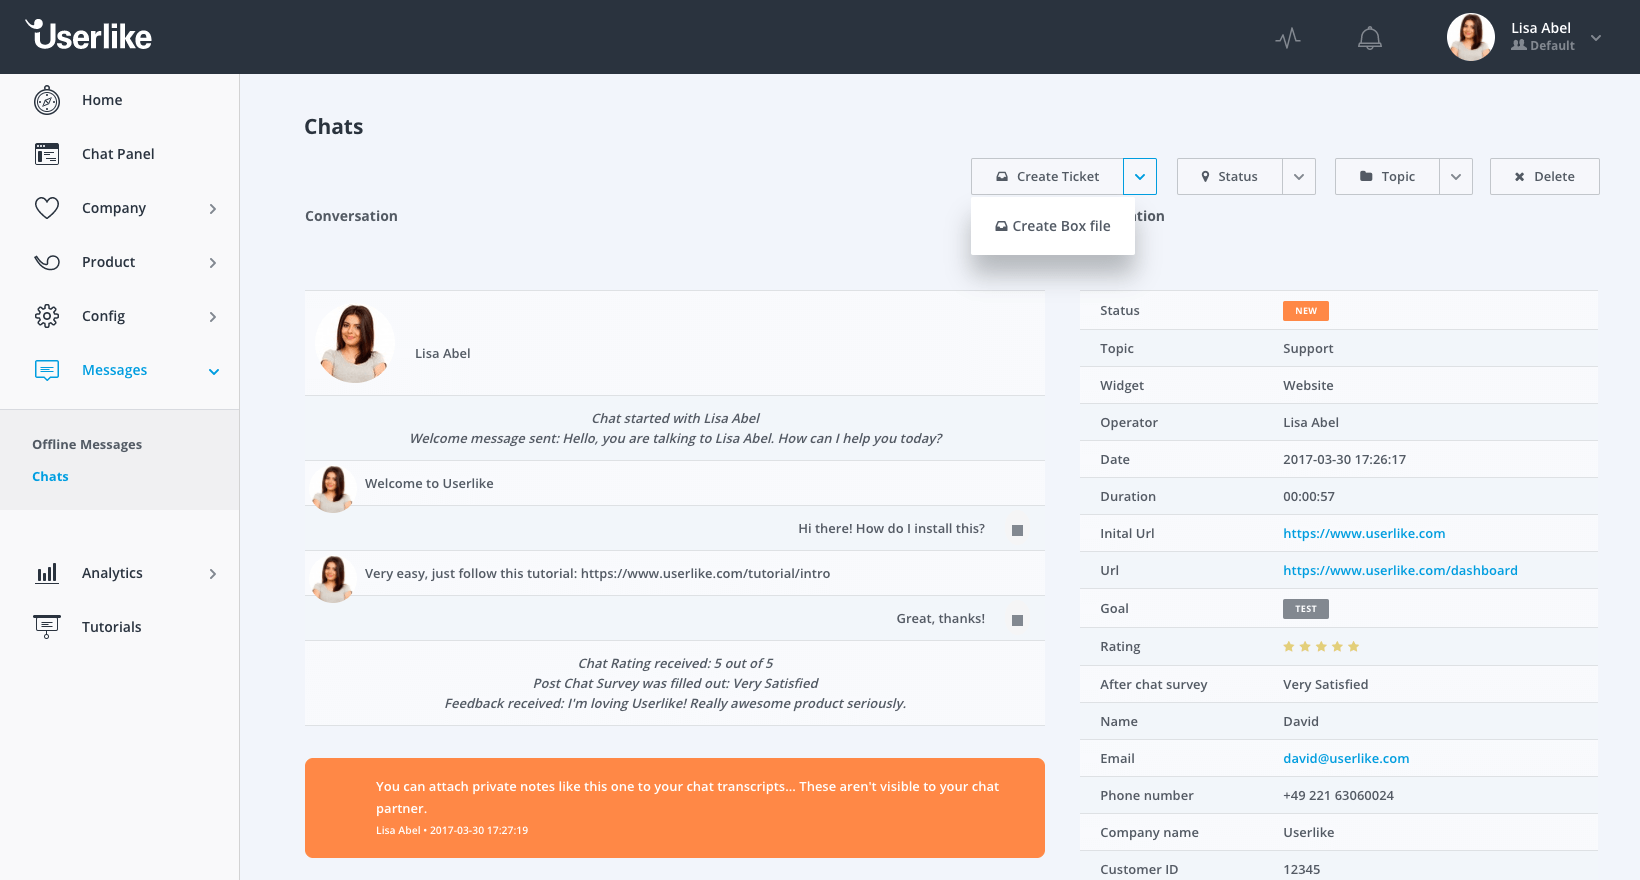Click the Tutorials presentation icon

47,627
